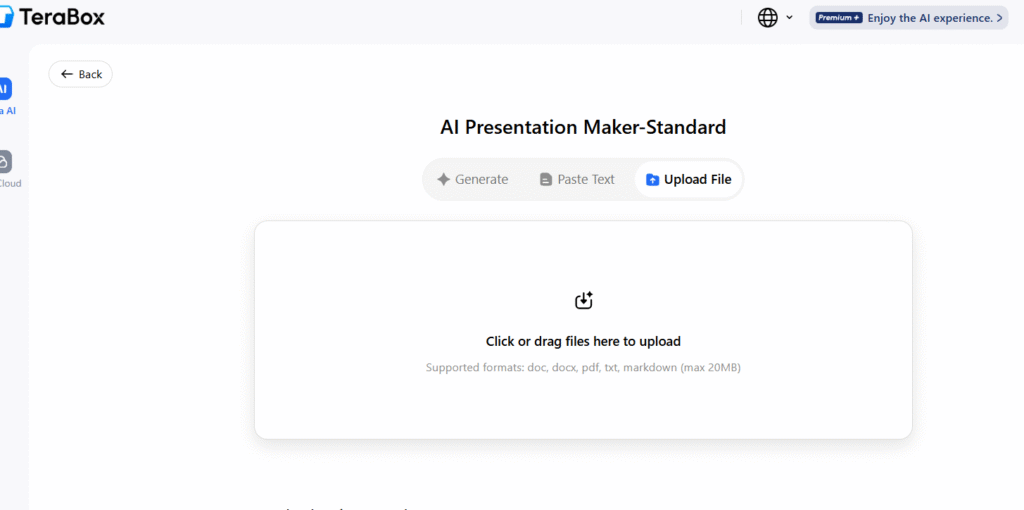Viewport: 1024px width, 510px height.
Task: Click the 'AI Presentation Maker-Standard' heading
Action: [583, 127]
